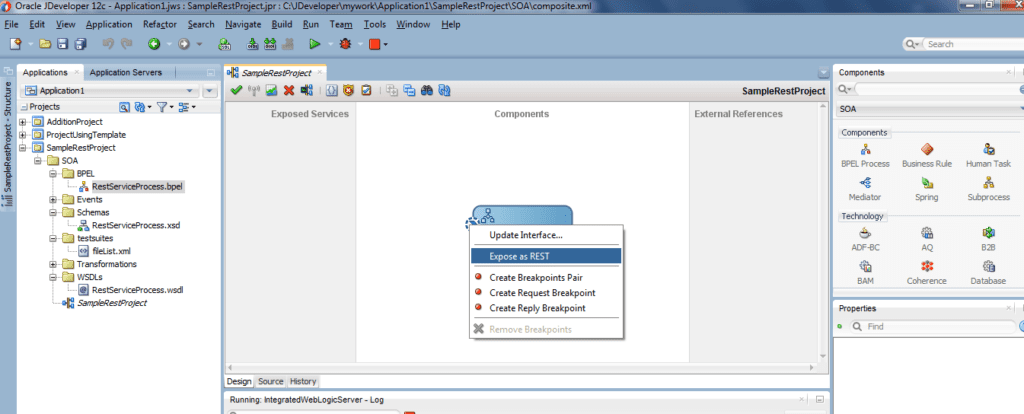Click the search icon in Projects header

124,106
